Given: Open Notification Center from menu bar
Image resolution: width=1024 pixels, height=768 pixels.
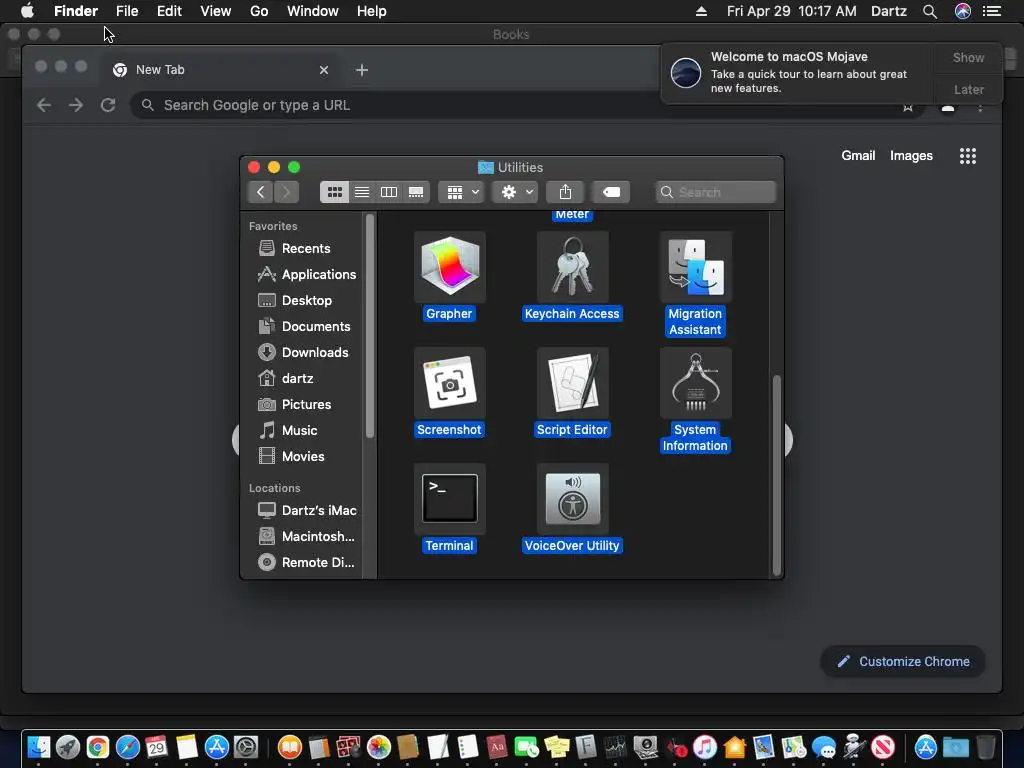Looking at the screenshot, I should (992, 11).
